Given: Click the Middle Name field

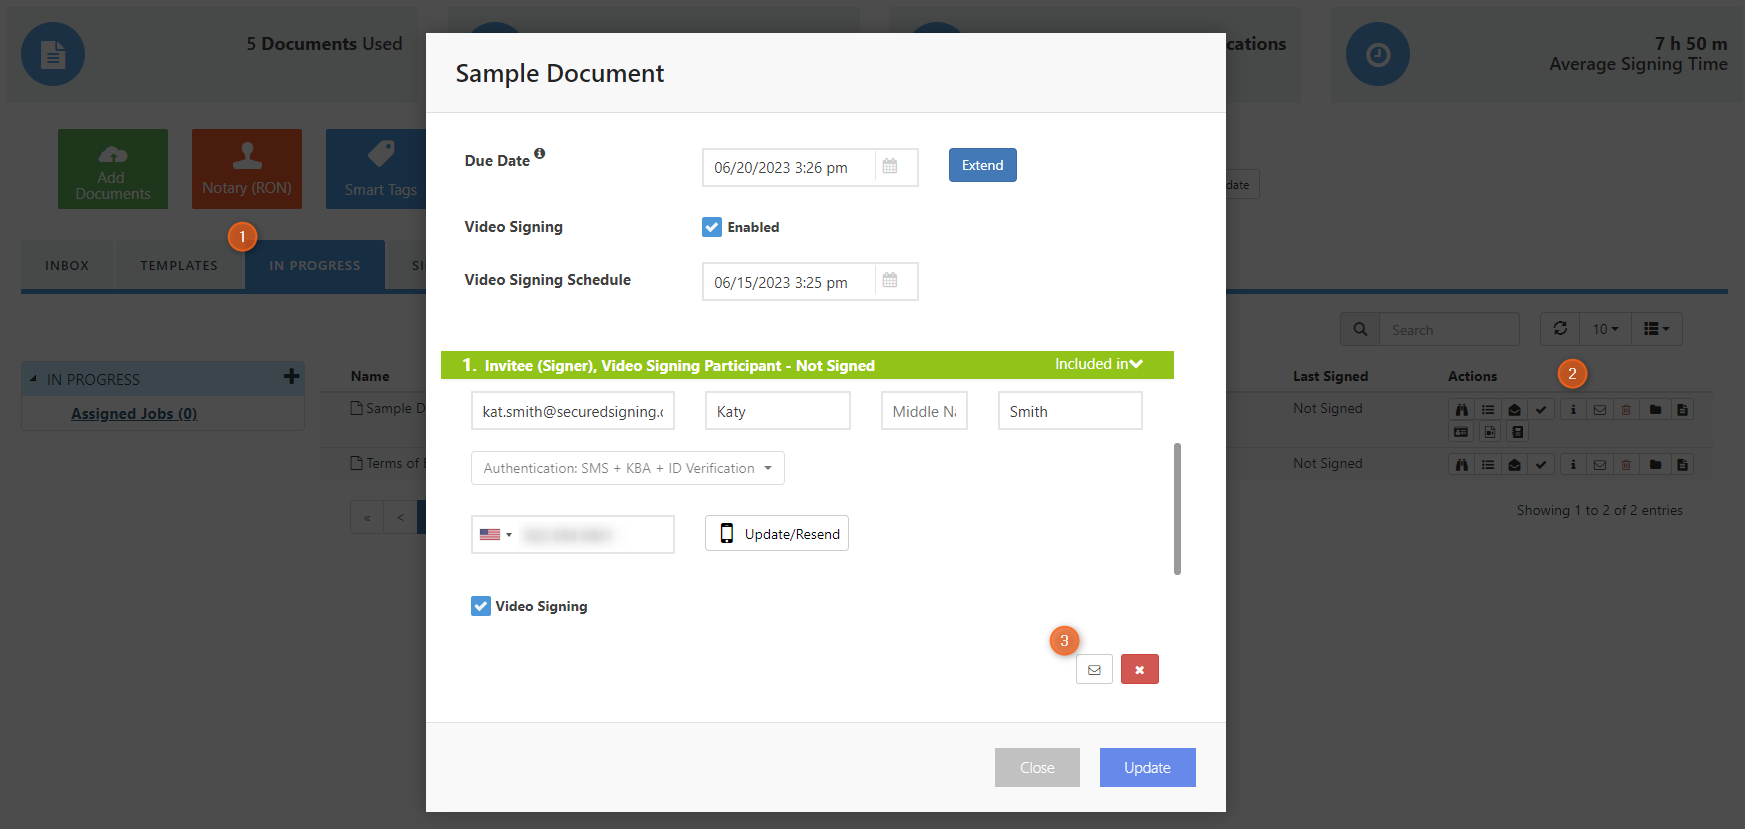Looking at the screenshot, I should click(x=924, y=411).
